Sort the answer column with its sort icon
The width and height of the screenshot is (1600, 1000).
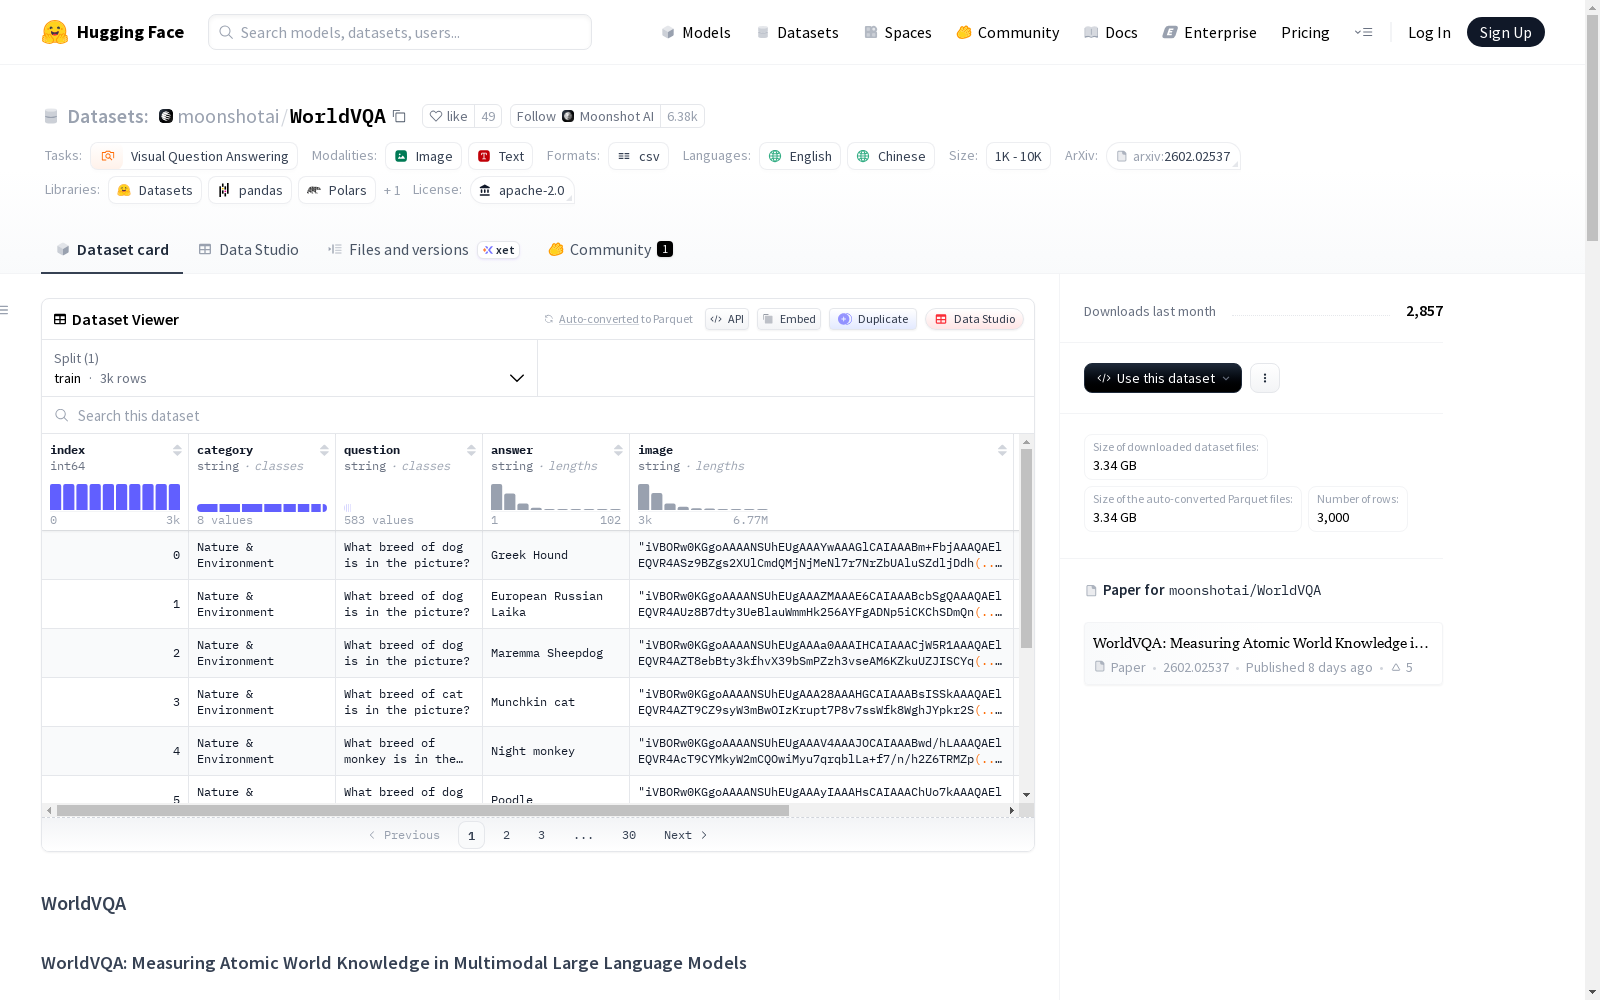[618, 450]
